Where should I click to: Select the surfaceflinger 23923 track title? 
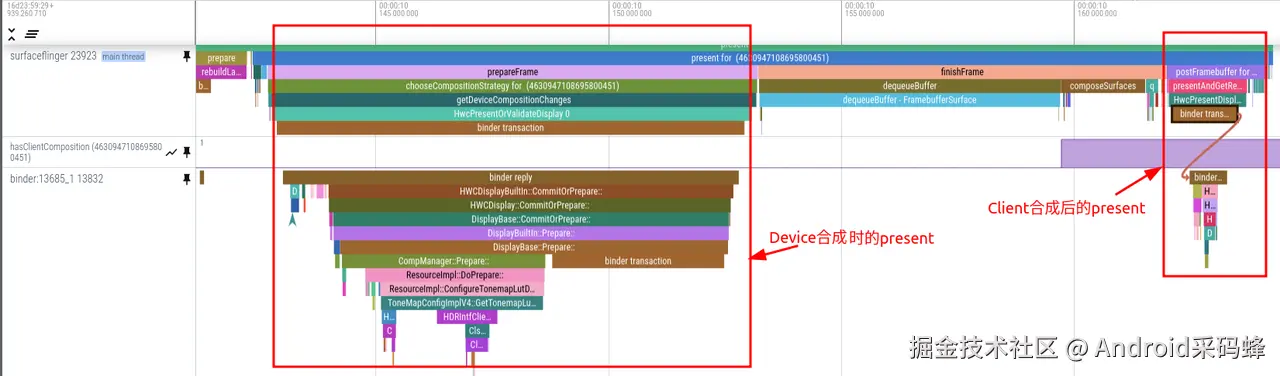click(53, 57)
